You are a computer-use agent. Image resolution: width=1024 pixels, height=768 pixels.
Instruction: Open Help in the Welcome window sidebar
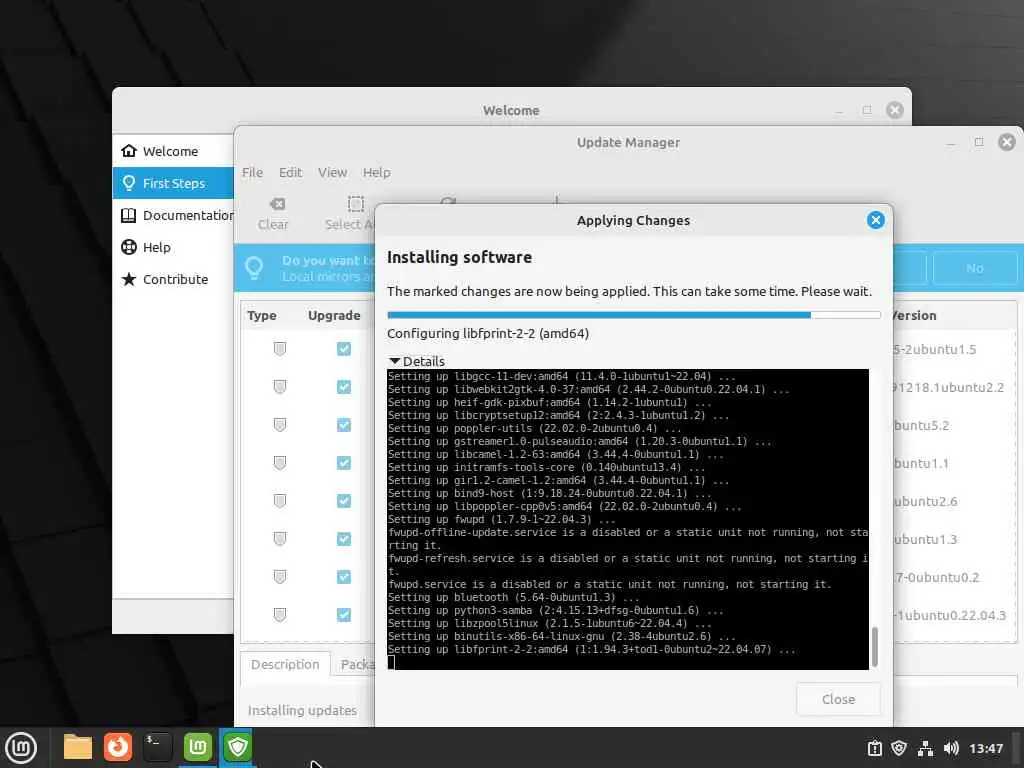point(172,247)
